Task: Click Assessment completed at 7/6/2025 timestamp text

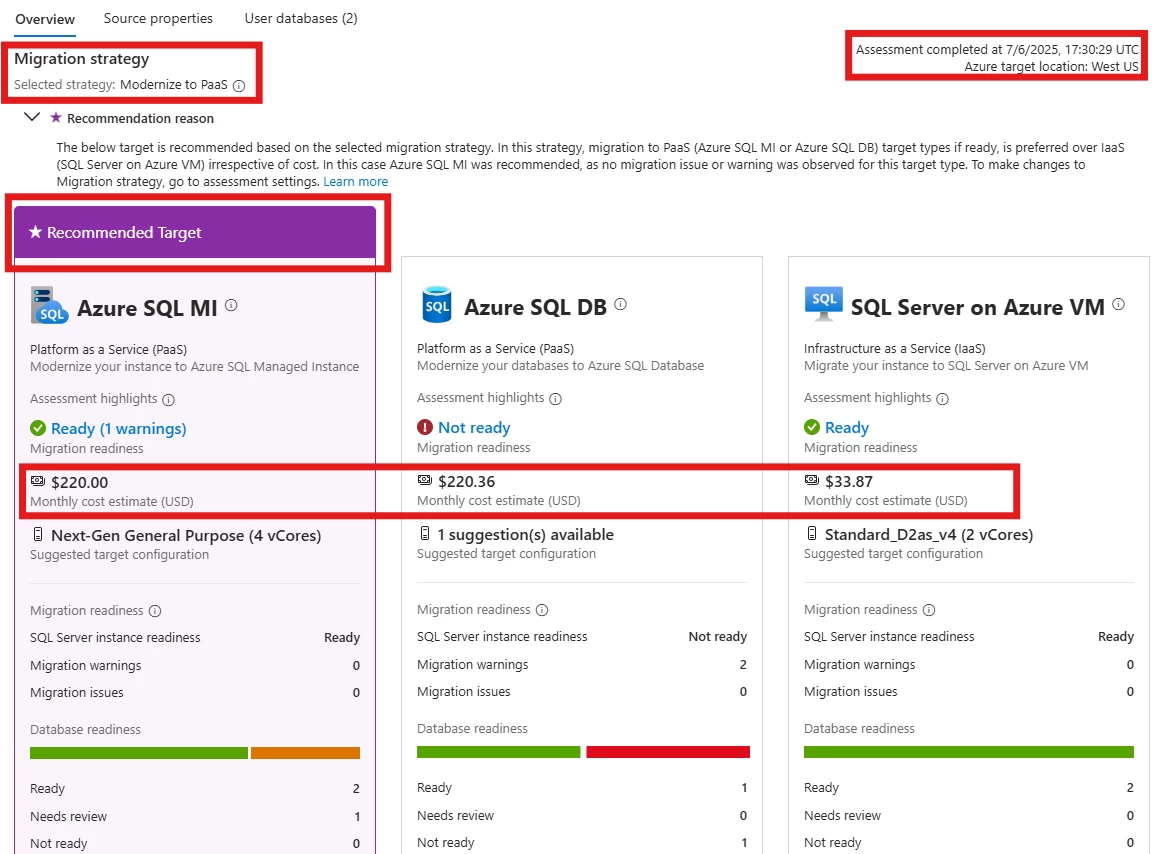Action: (x=997, y=50)
